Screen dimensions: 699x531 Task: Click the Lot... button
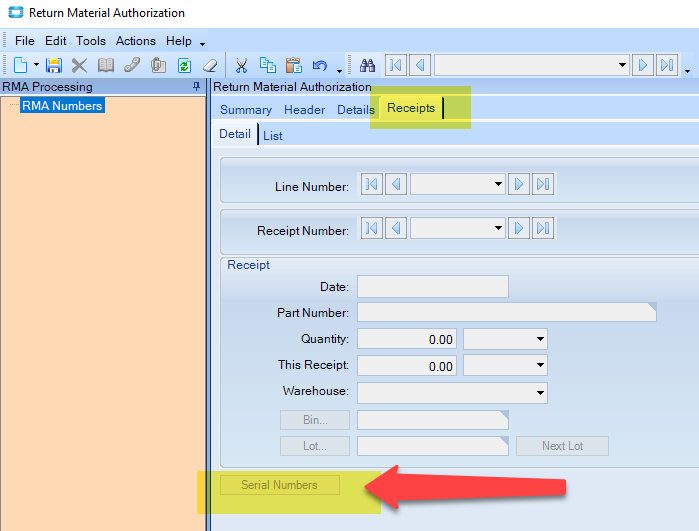[315, 446]
